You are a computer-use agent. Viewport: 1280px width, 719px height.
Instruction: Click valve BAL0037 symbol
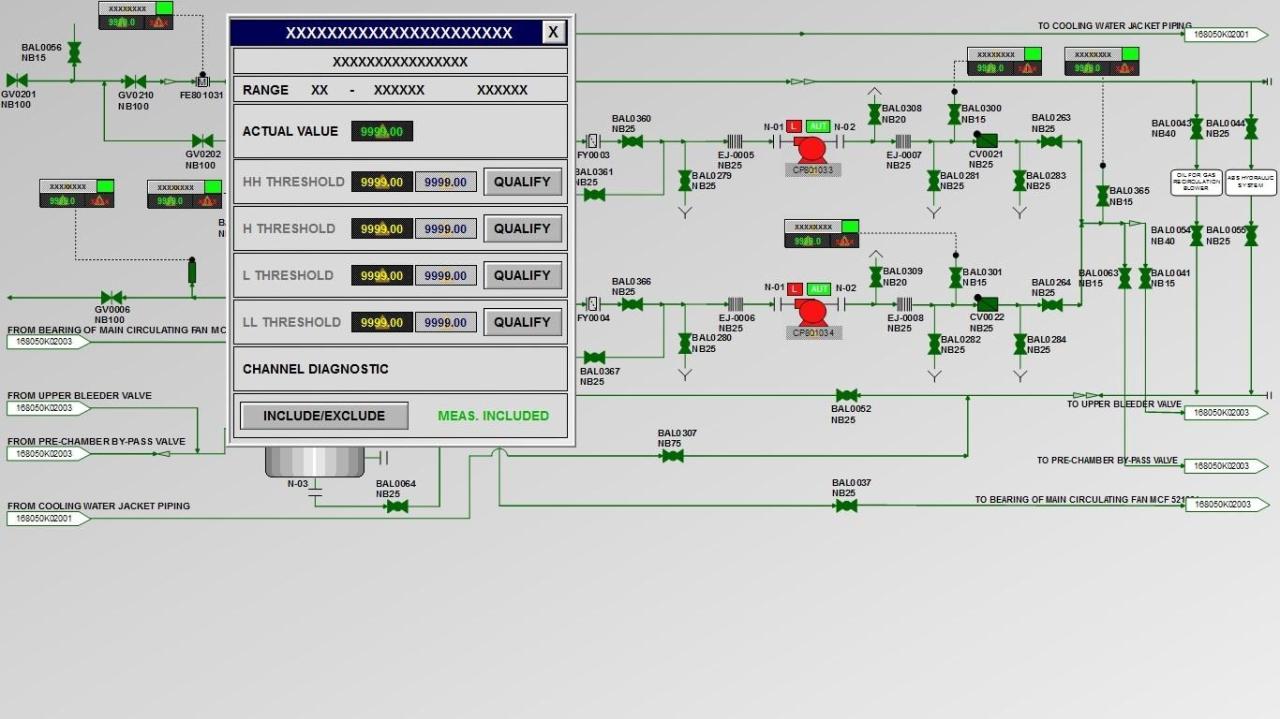(x=846, y=506)
